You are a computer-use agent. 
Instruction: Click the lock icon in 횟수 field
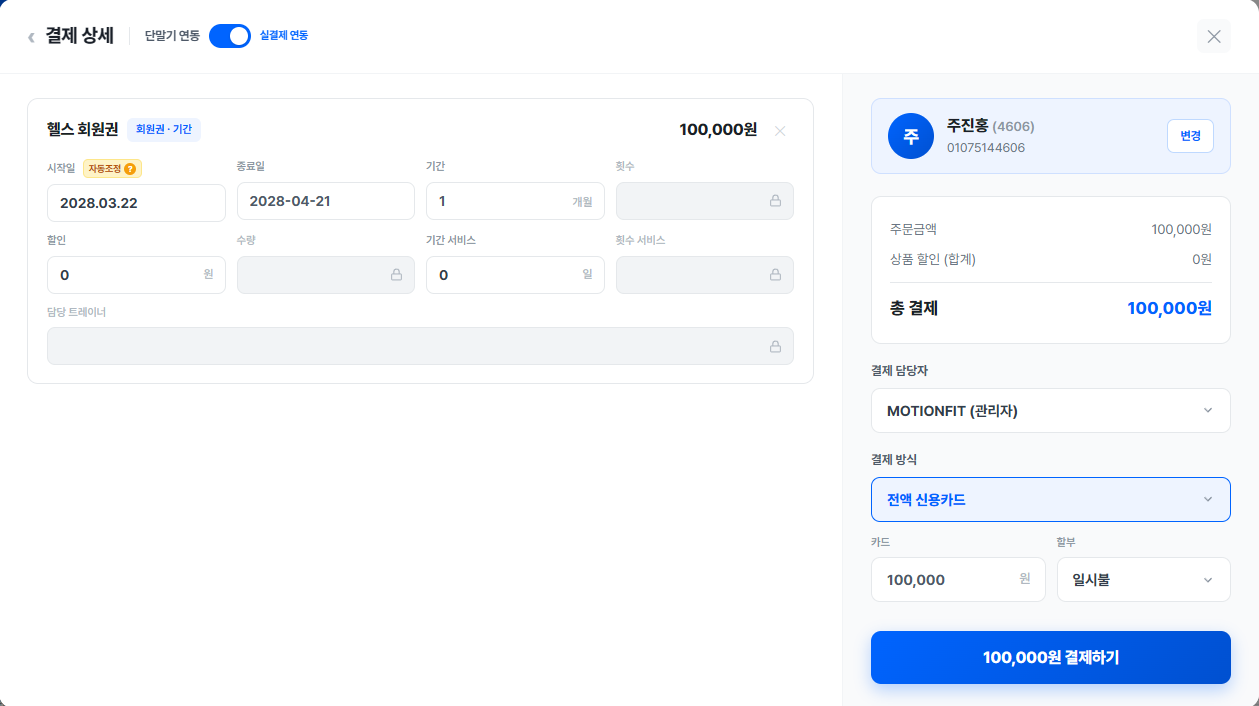pos(775,200)
